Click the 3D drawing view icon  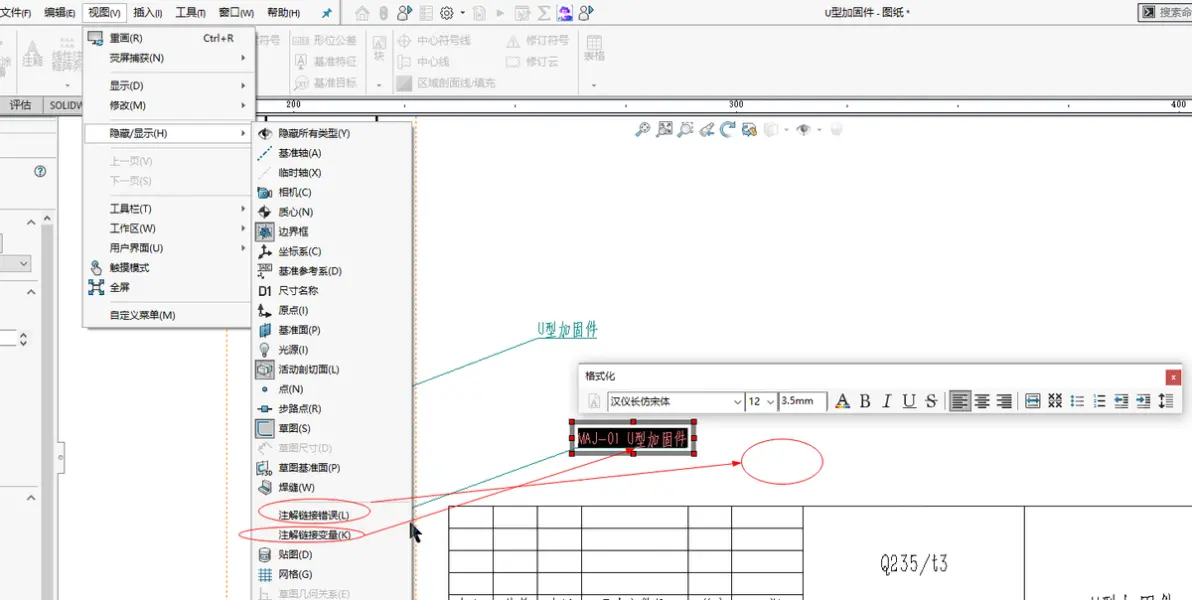749,129
